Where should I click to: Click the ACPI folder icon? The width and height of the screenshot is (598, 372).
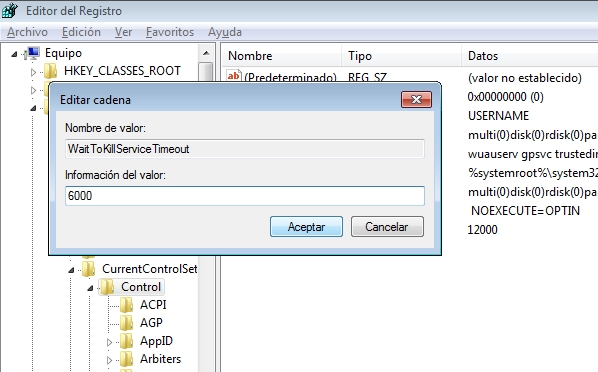point(126,305)
